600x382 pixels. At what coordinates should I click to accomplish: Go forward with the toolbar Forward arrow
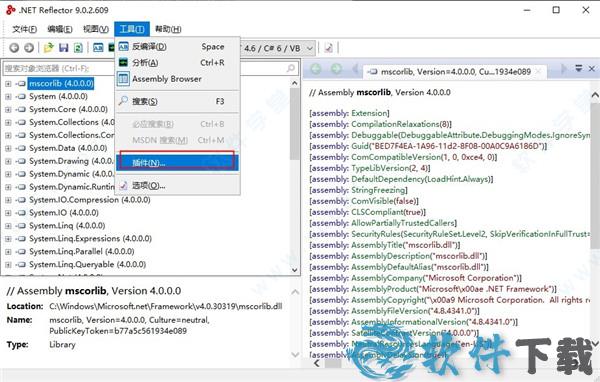(29, 47)
